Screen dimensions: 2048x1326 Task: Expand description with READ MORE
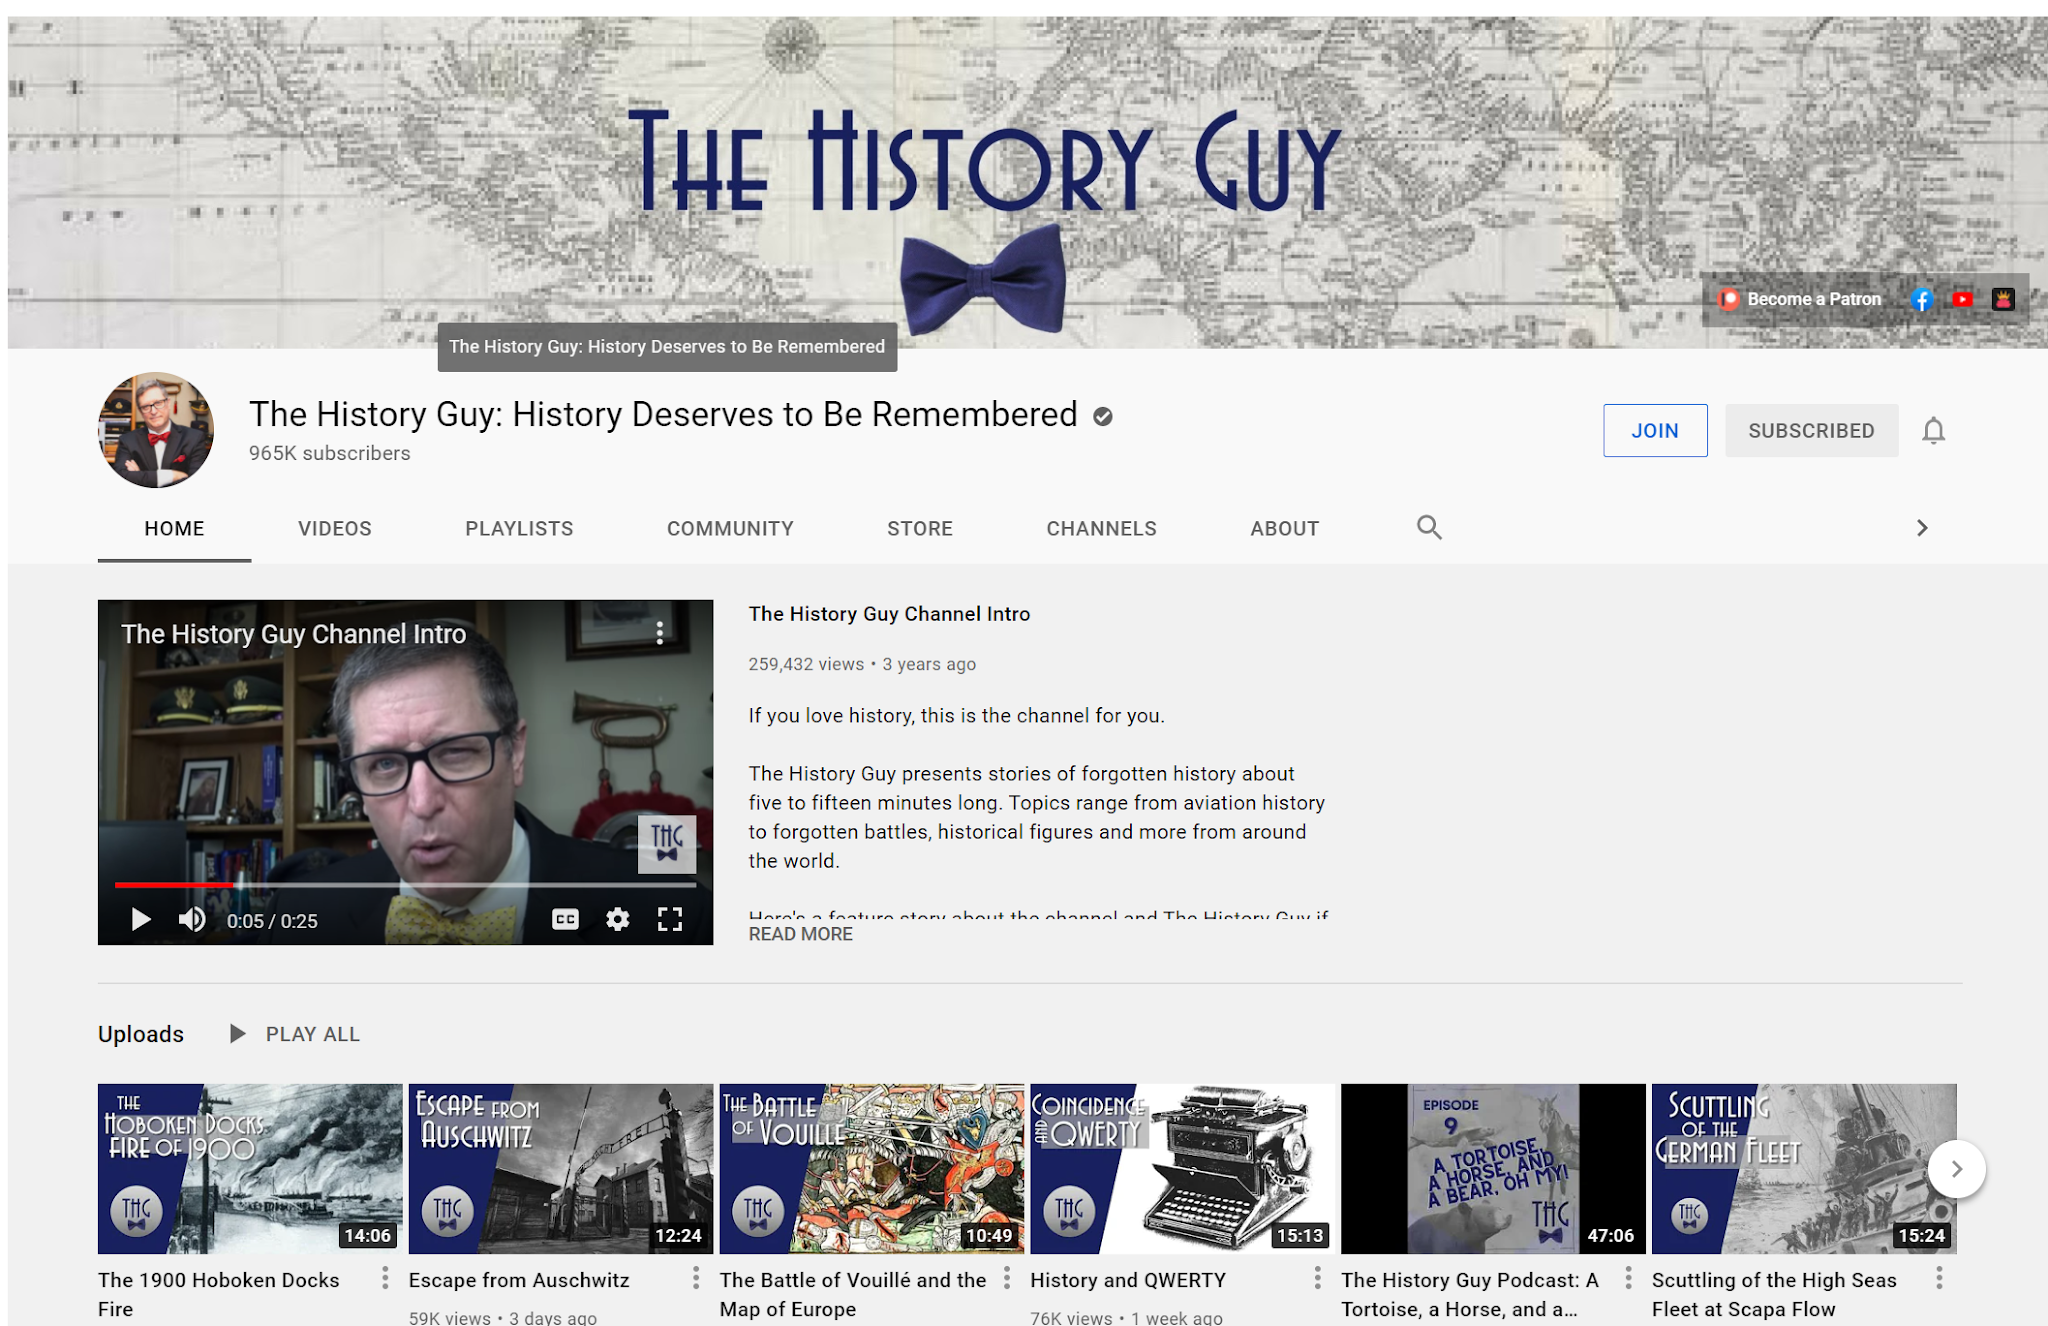coord(800,934)
